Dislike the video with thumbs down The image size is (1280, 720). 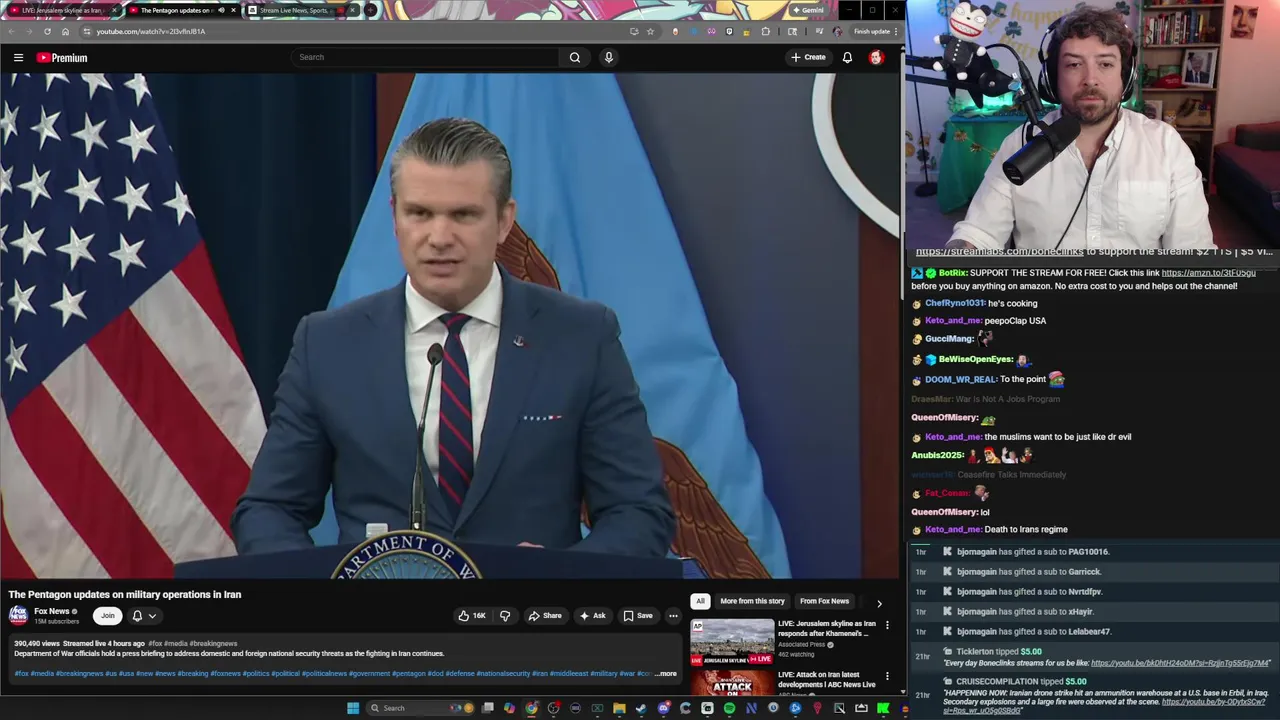(504, 616)
